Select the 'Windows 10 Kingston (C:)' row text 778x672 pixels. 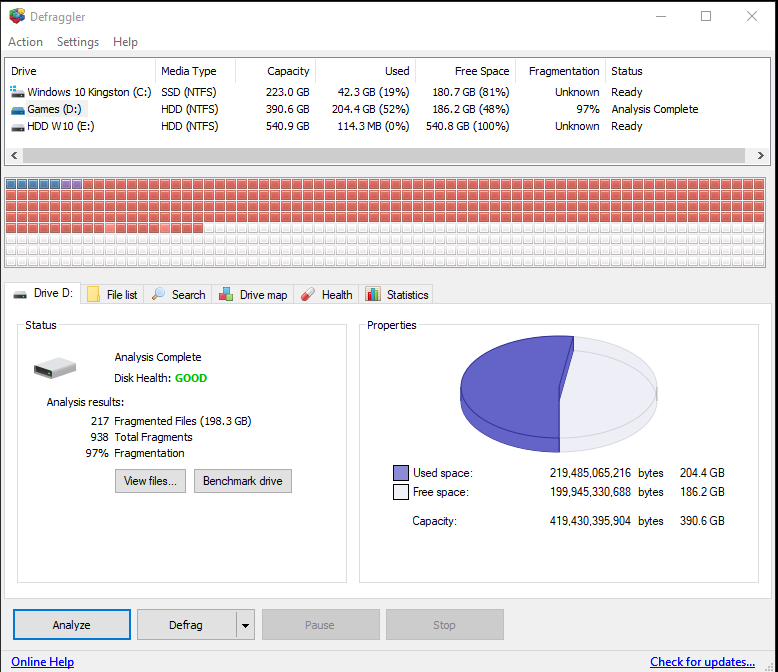coord(89,92)
